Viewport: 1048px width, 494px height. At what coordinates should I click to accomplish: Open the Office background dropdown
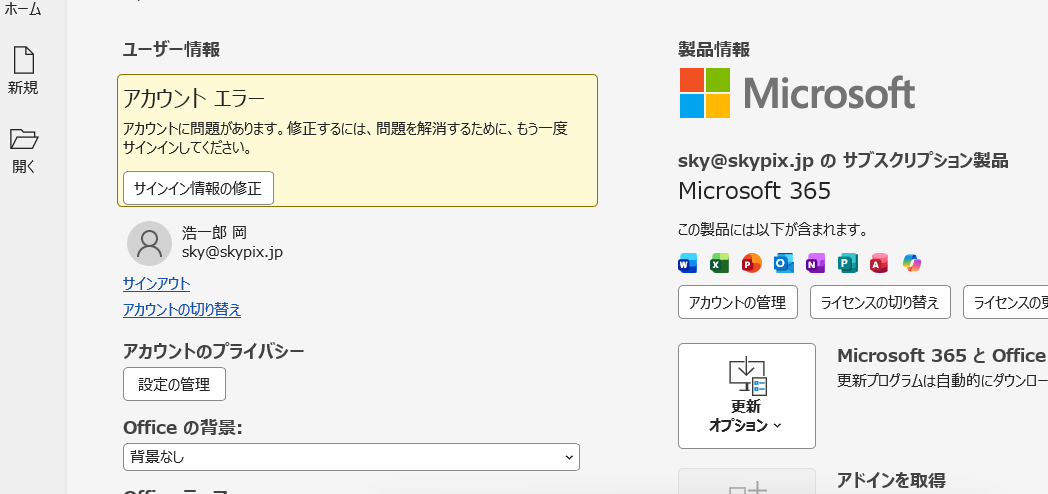point(351,457)
